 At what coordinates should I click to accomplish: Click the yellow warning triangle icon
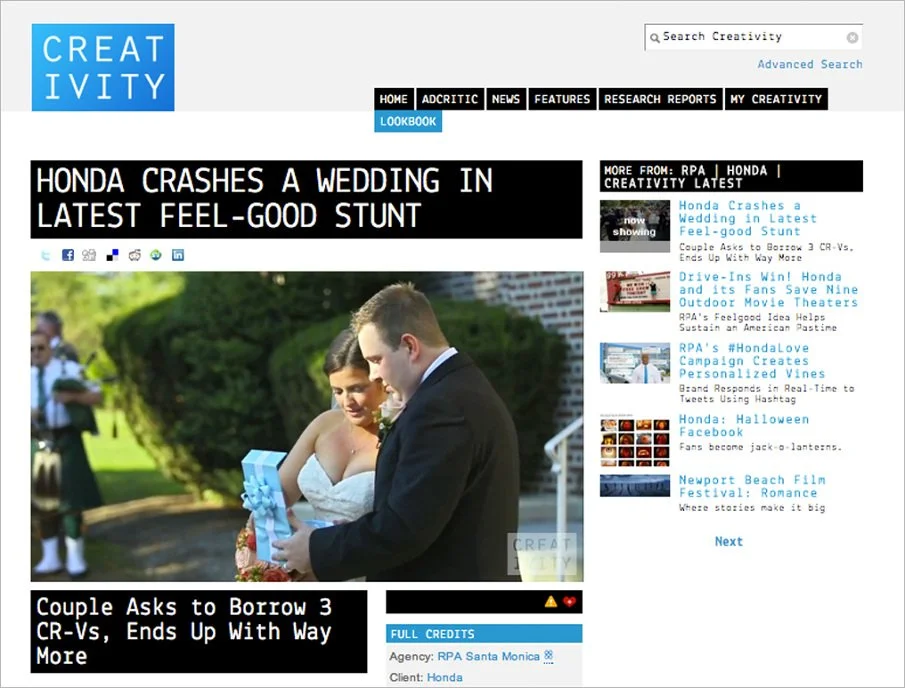click(x=551, y=601)
